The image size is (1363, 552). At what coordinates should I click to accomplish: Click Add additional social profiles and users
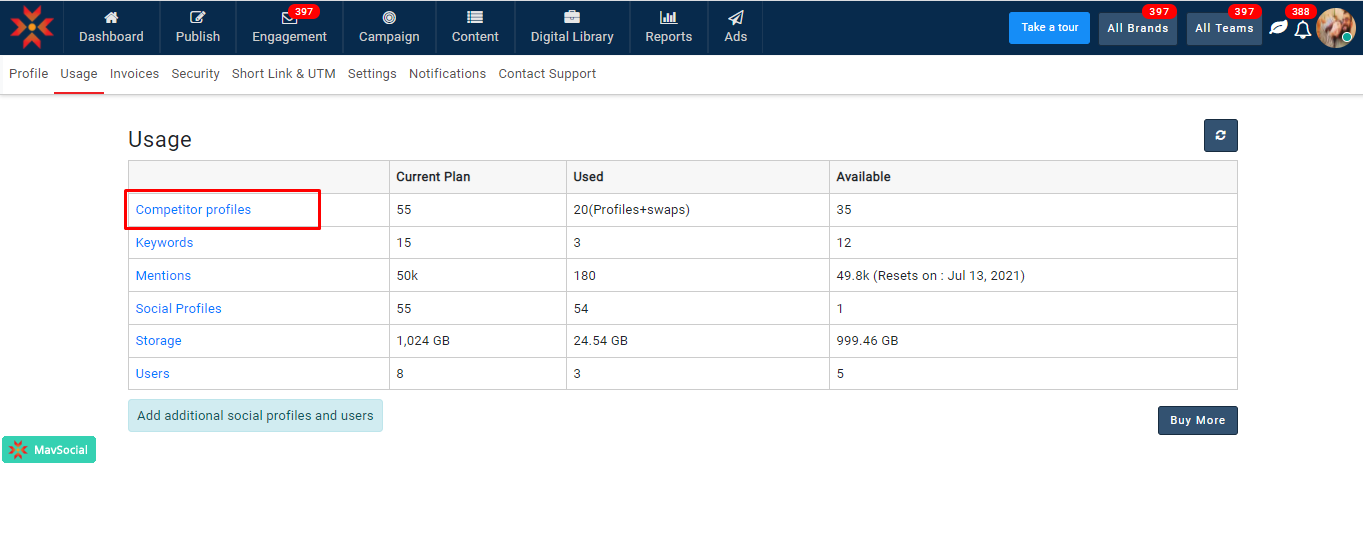[x=255, y=416]
